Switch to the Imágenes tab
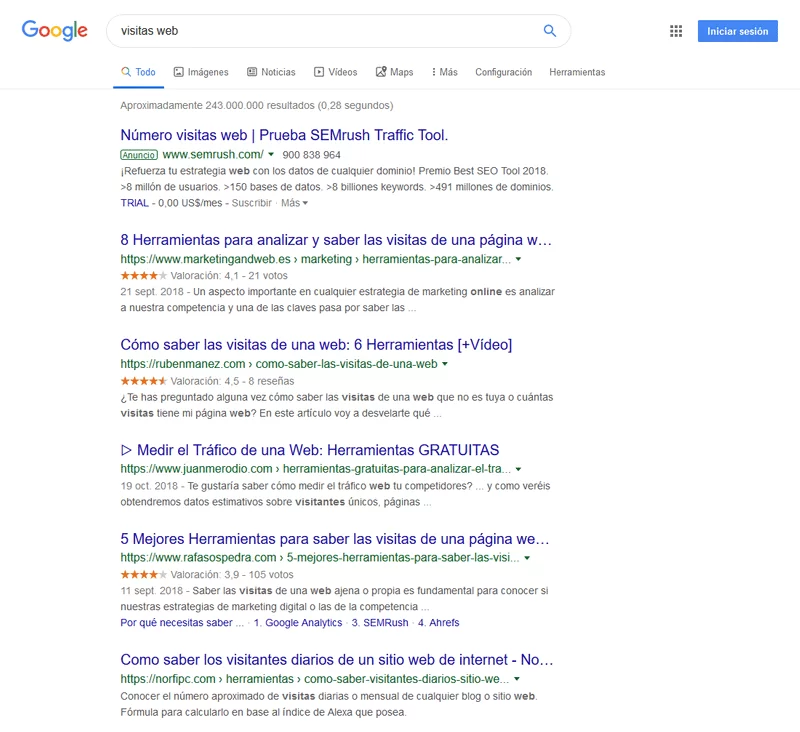This screenshot has width=800, height=732. [x=201, y=72]
